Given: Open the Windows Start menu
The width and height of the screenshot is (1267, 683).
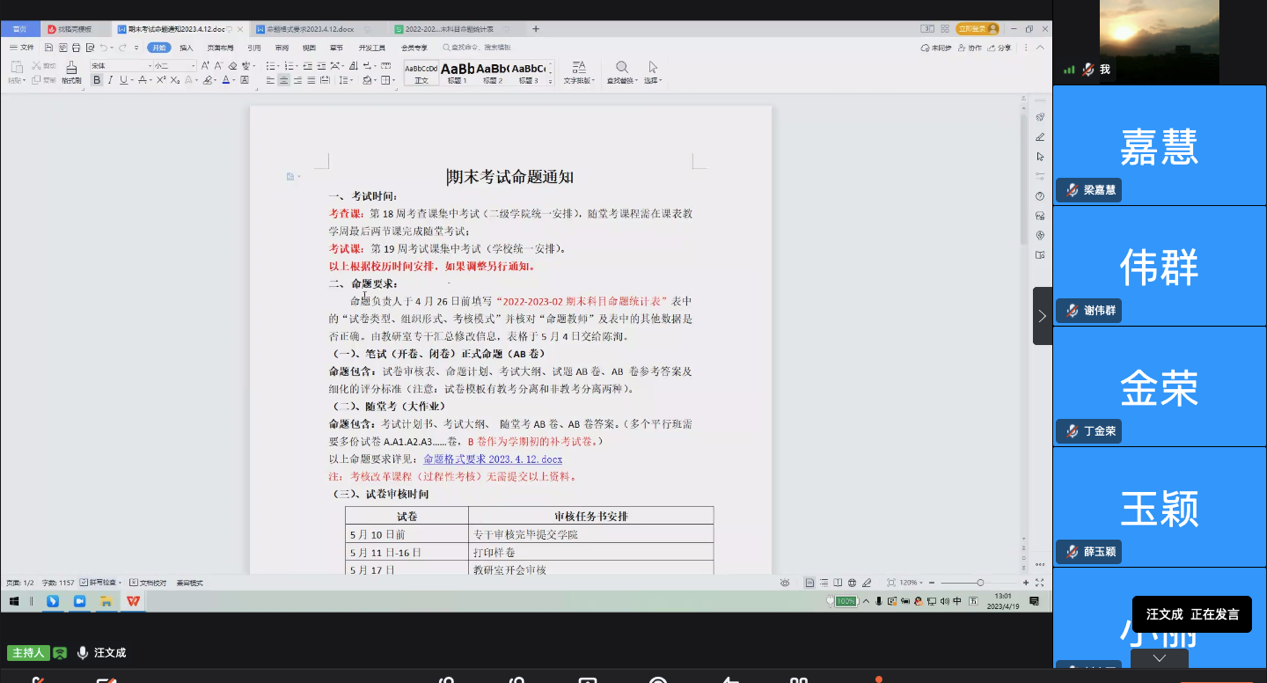Looking at the screenshot, I should 14,601.
